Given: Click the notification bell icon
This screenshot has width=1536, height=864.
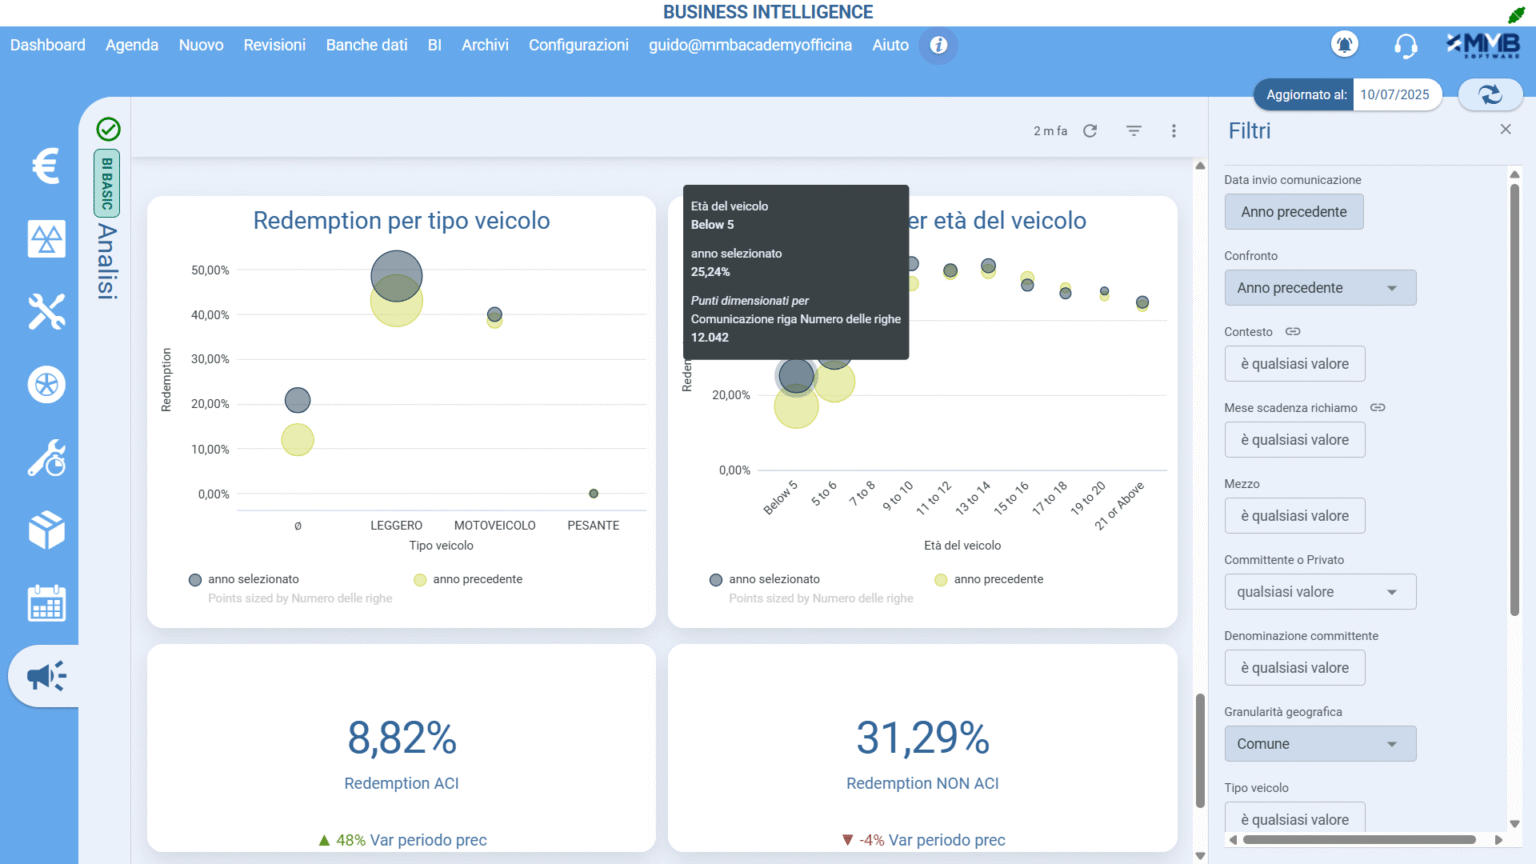Looking at the screenshot, I should point(1345,45).
